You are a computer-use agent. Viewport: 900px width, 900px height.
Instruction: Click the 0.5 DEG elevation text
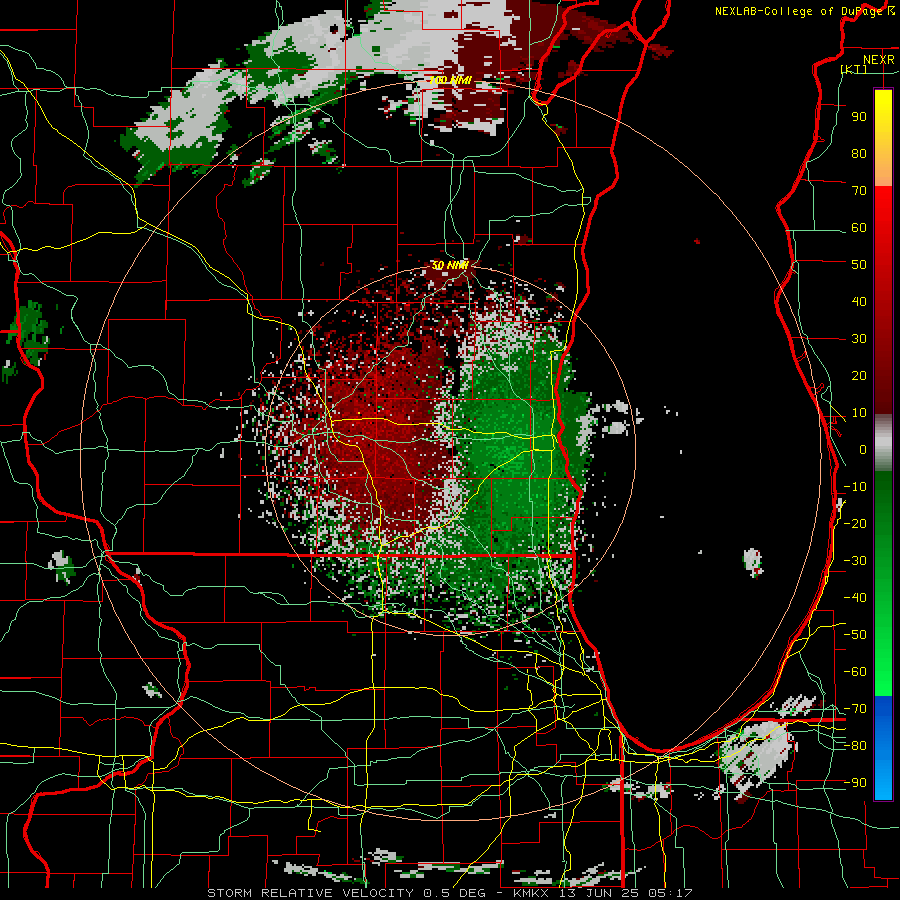tap(455, 893)
